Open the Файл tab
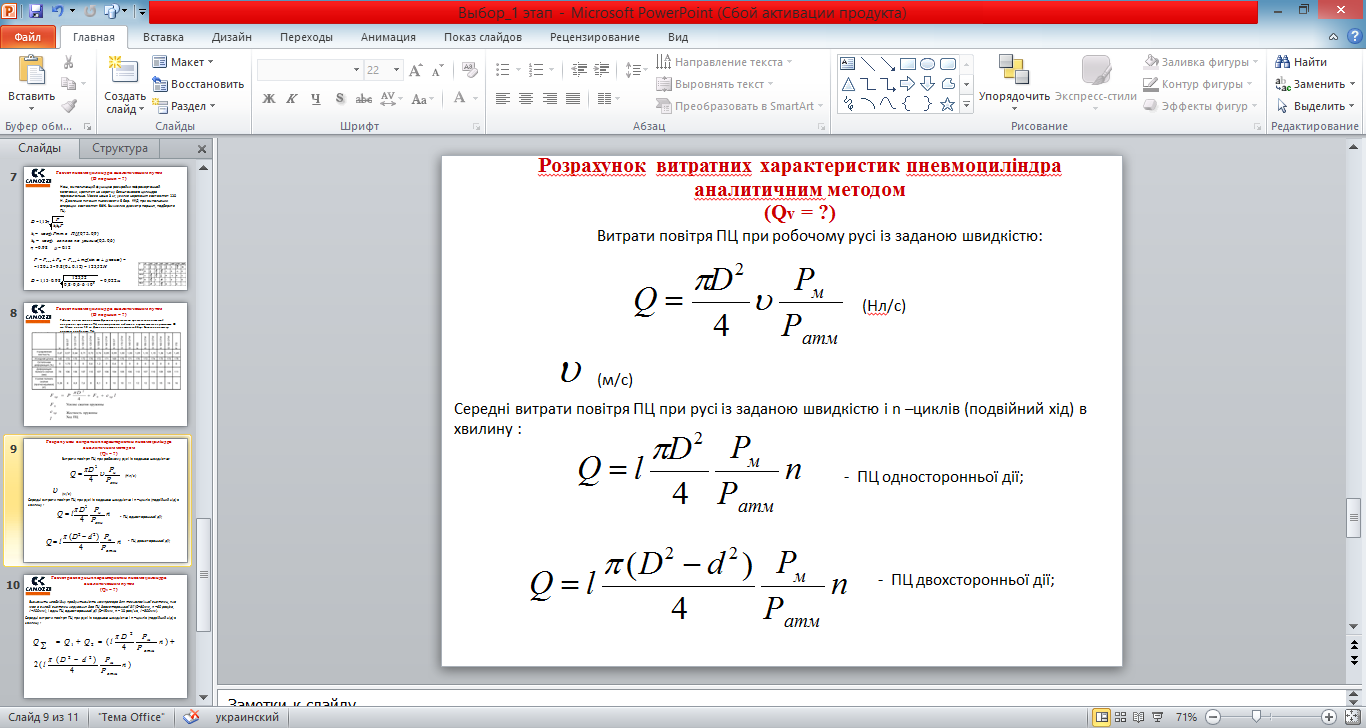 pos(28,37)
